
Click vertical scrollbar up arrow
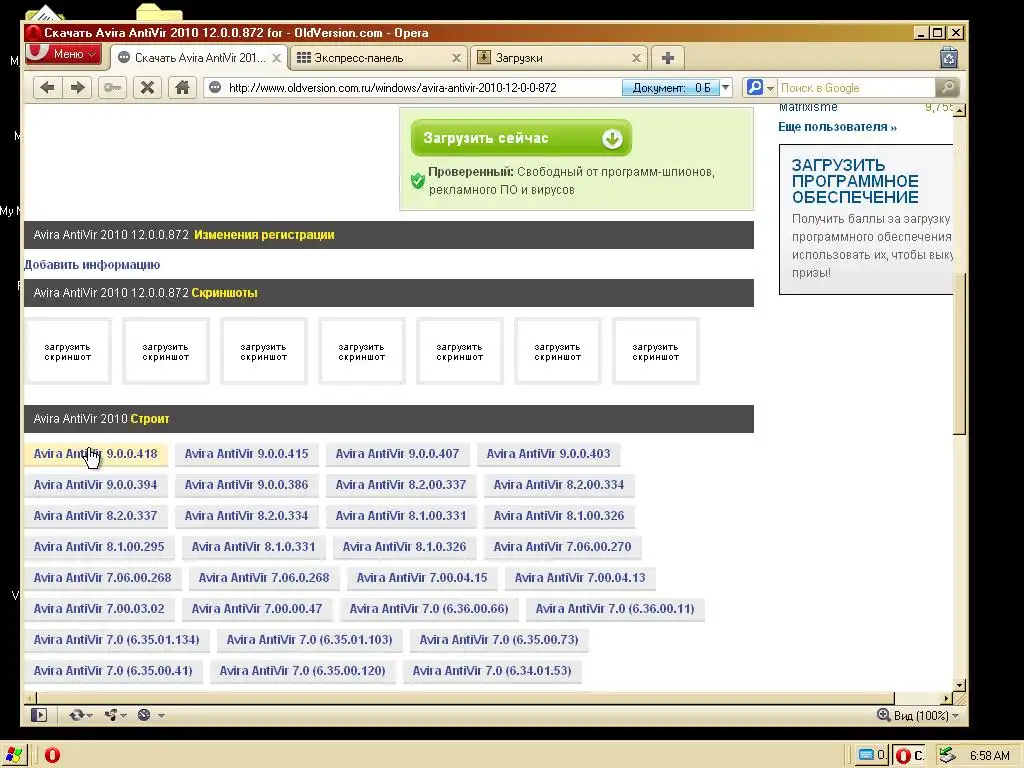click(x=959, y=111)
